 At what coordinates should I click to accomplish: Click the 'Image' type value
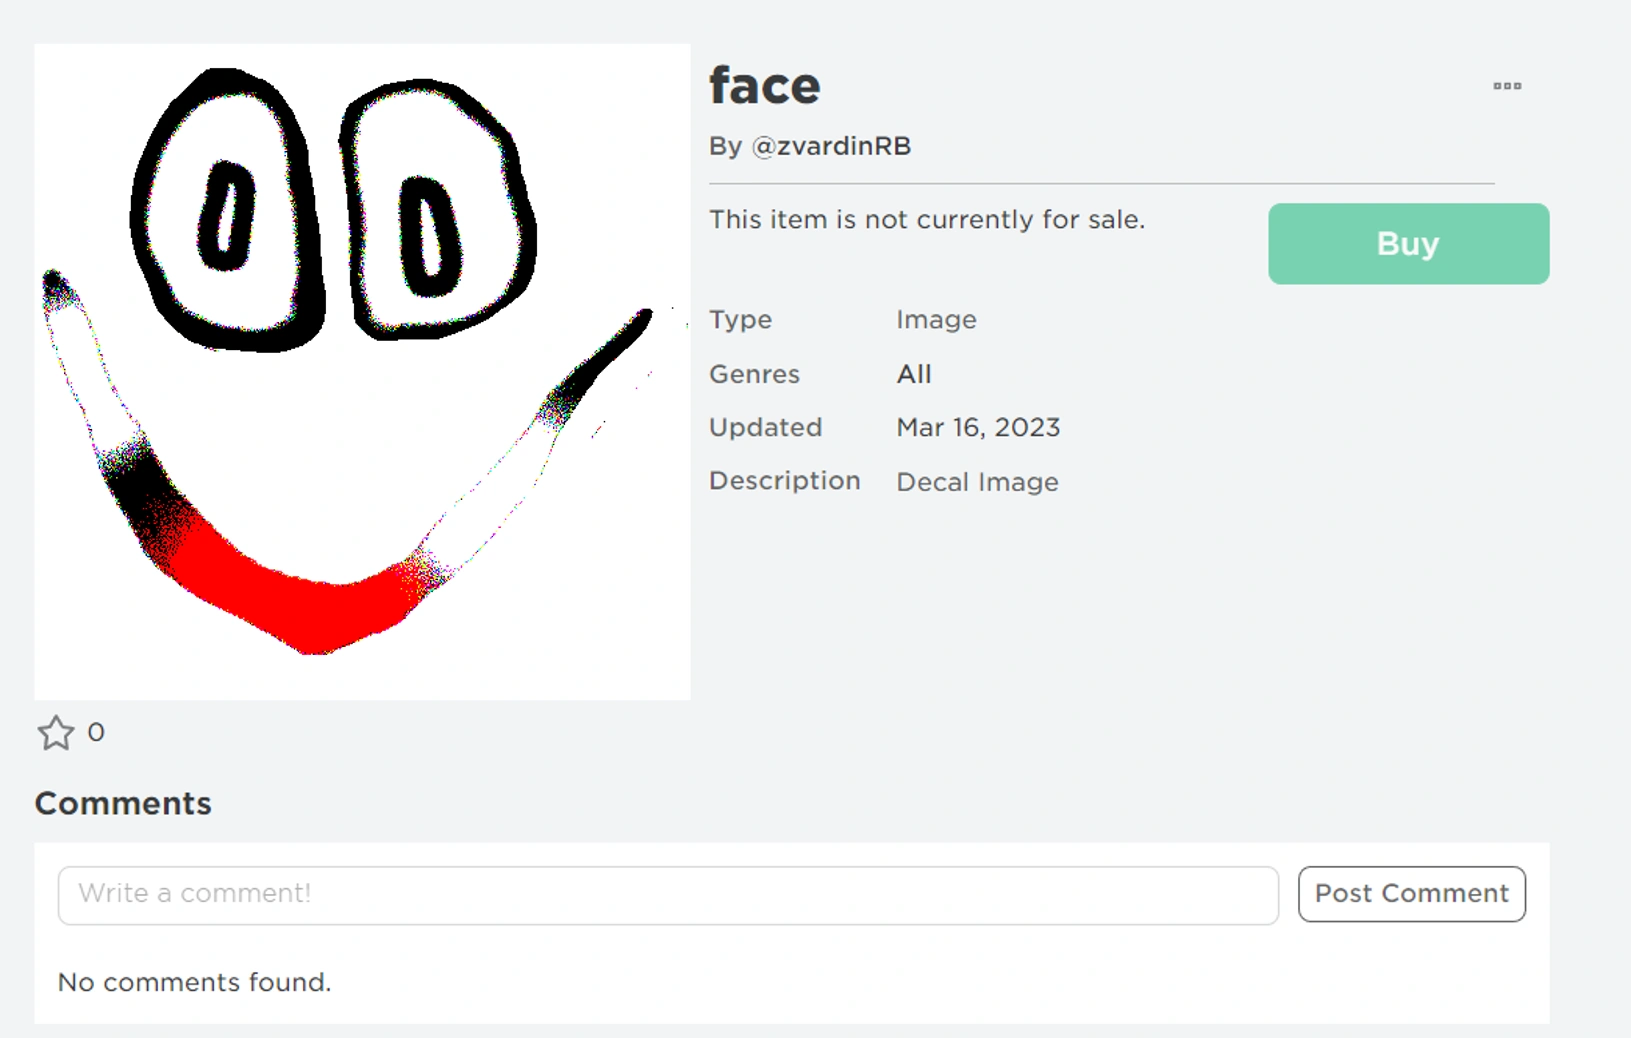pos(936,320)
